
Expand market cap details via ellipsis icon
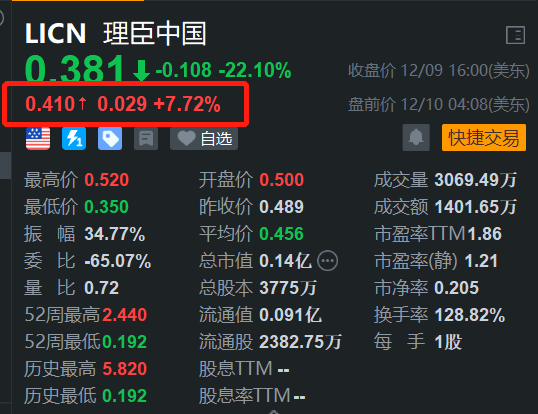pyautogui.click(x=327, y=261)
